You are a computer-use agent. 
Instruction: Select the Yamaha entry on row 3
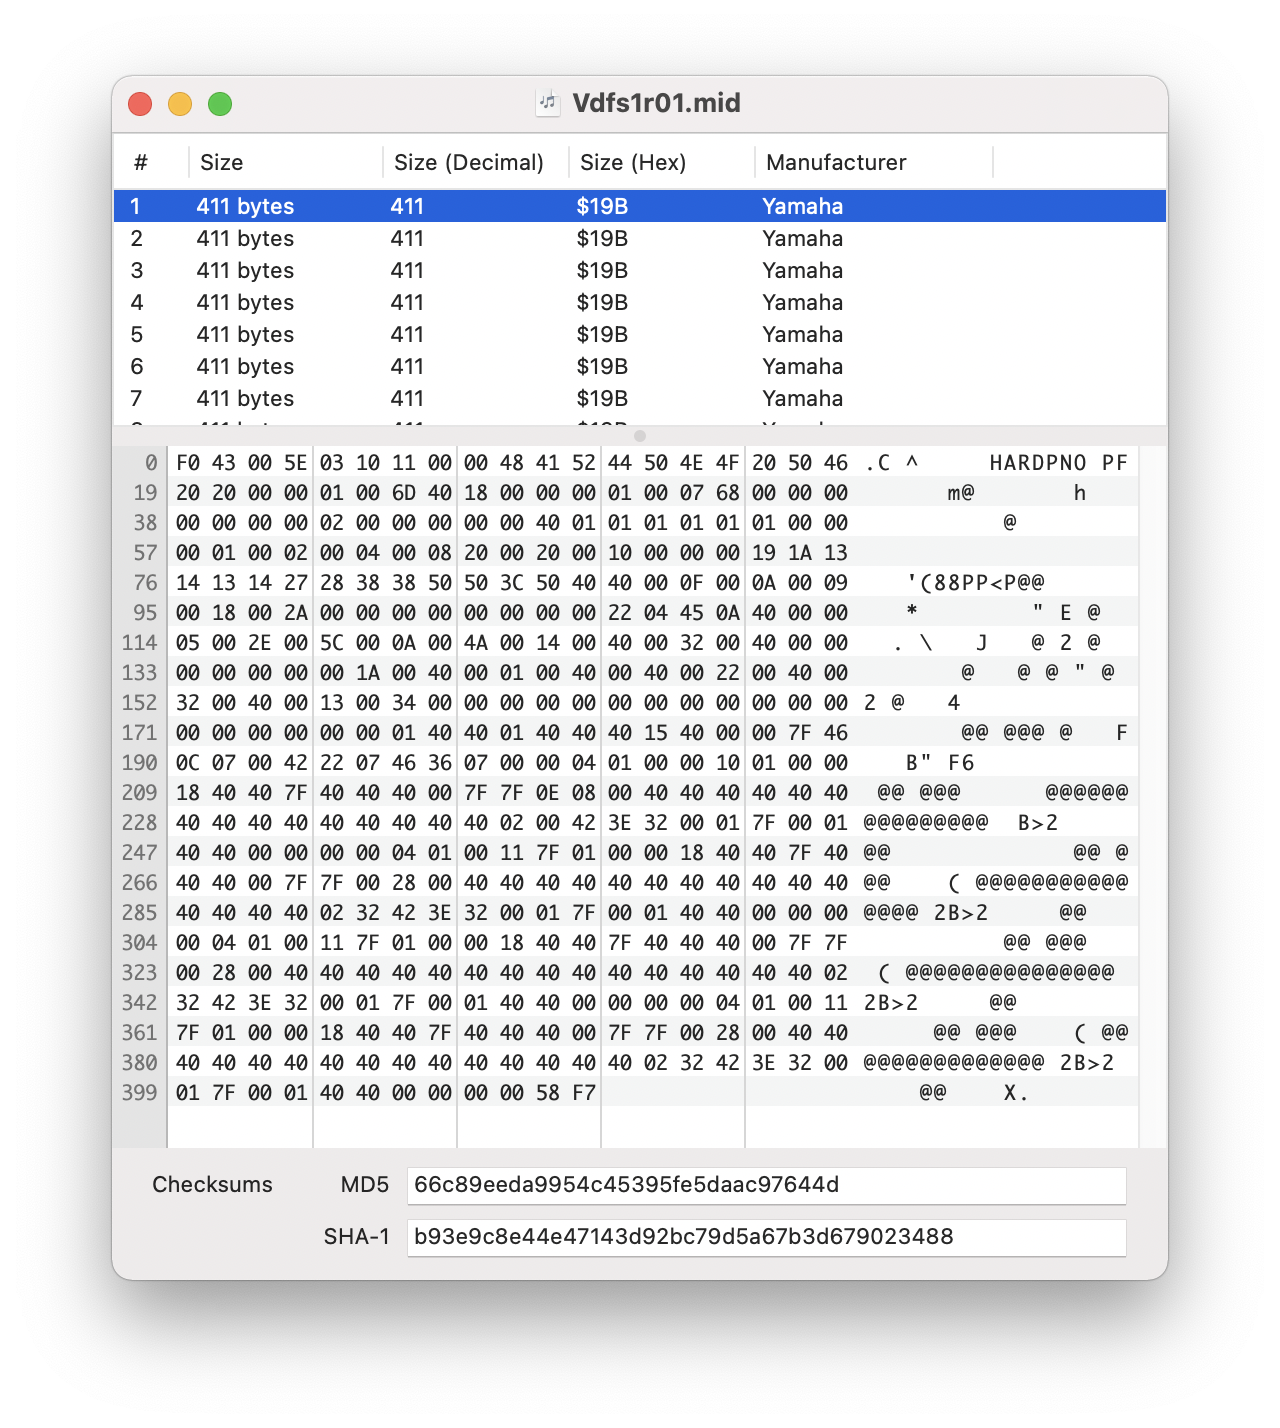pos(802,270)
